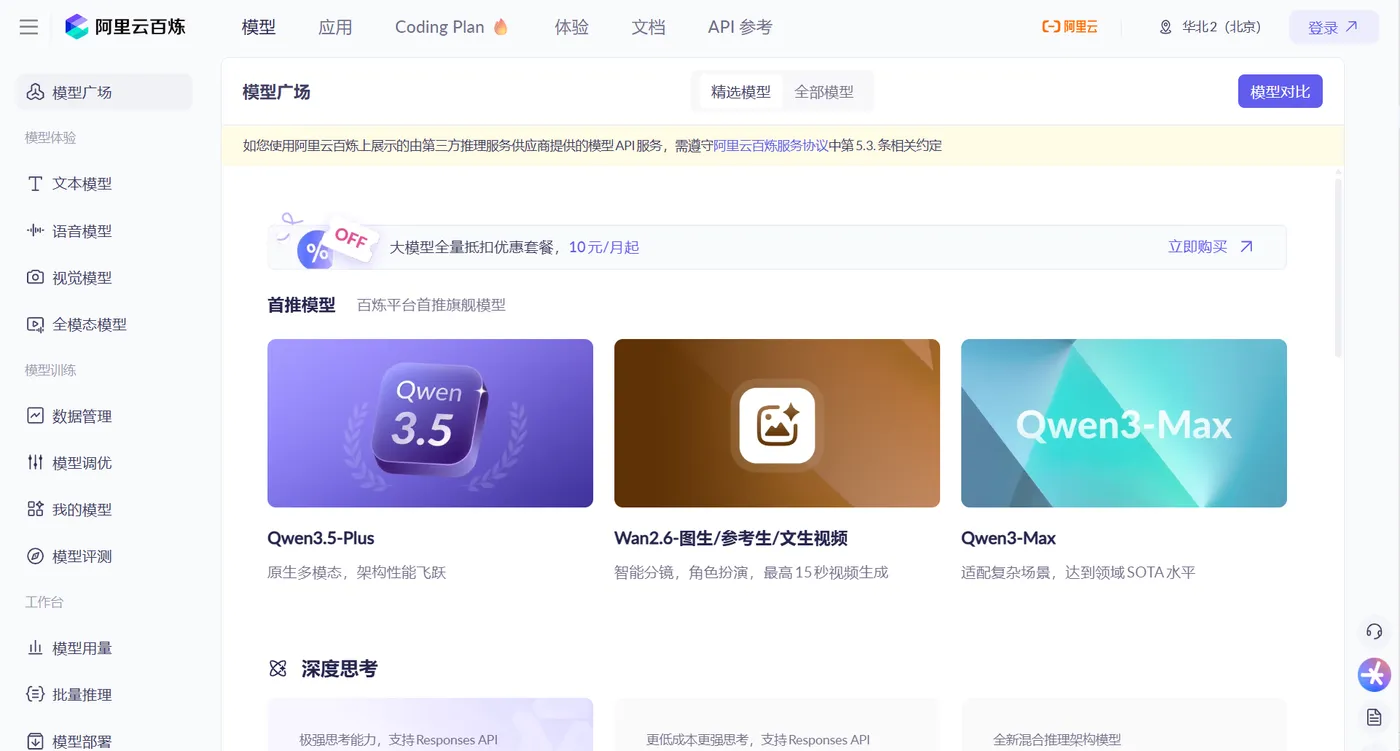Click the Wan2.6 brown banner thumbnail
Viewport: 1400px width, 751px height.
click(x=777, y=423)
